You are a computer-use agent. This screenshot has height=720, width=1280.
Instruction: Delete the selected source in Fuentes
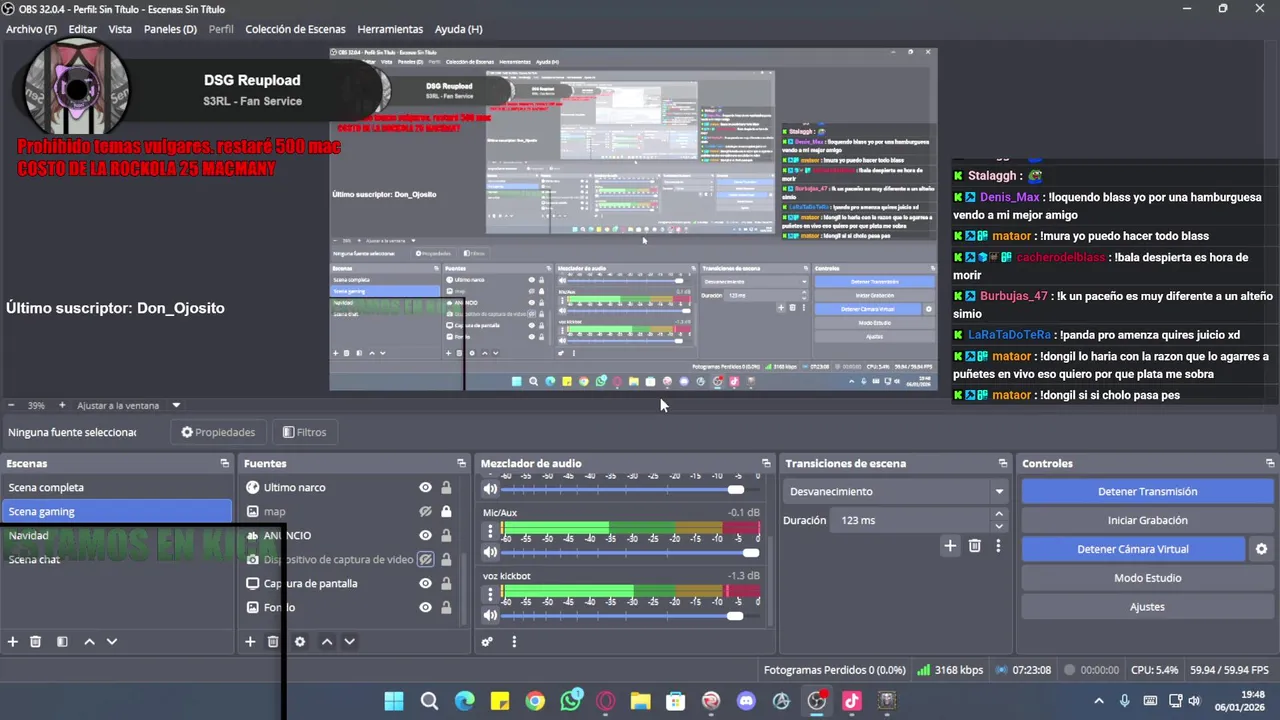(x=272, y=641)
